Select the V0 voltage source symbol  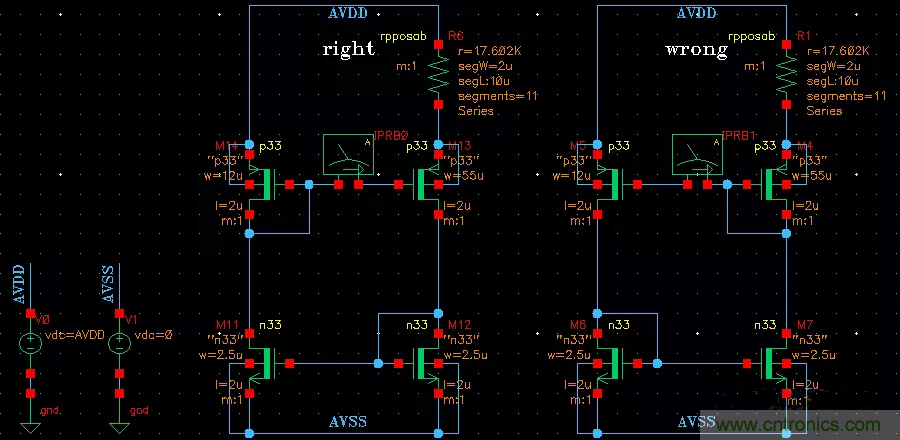[x=30, y=343]
